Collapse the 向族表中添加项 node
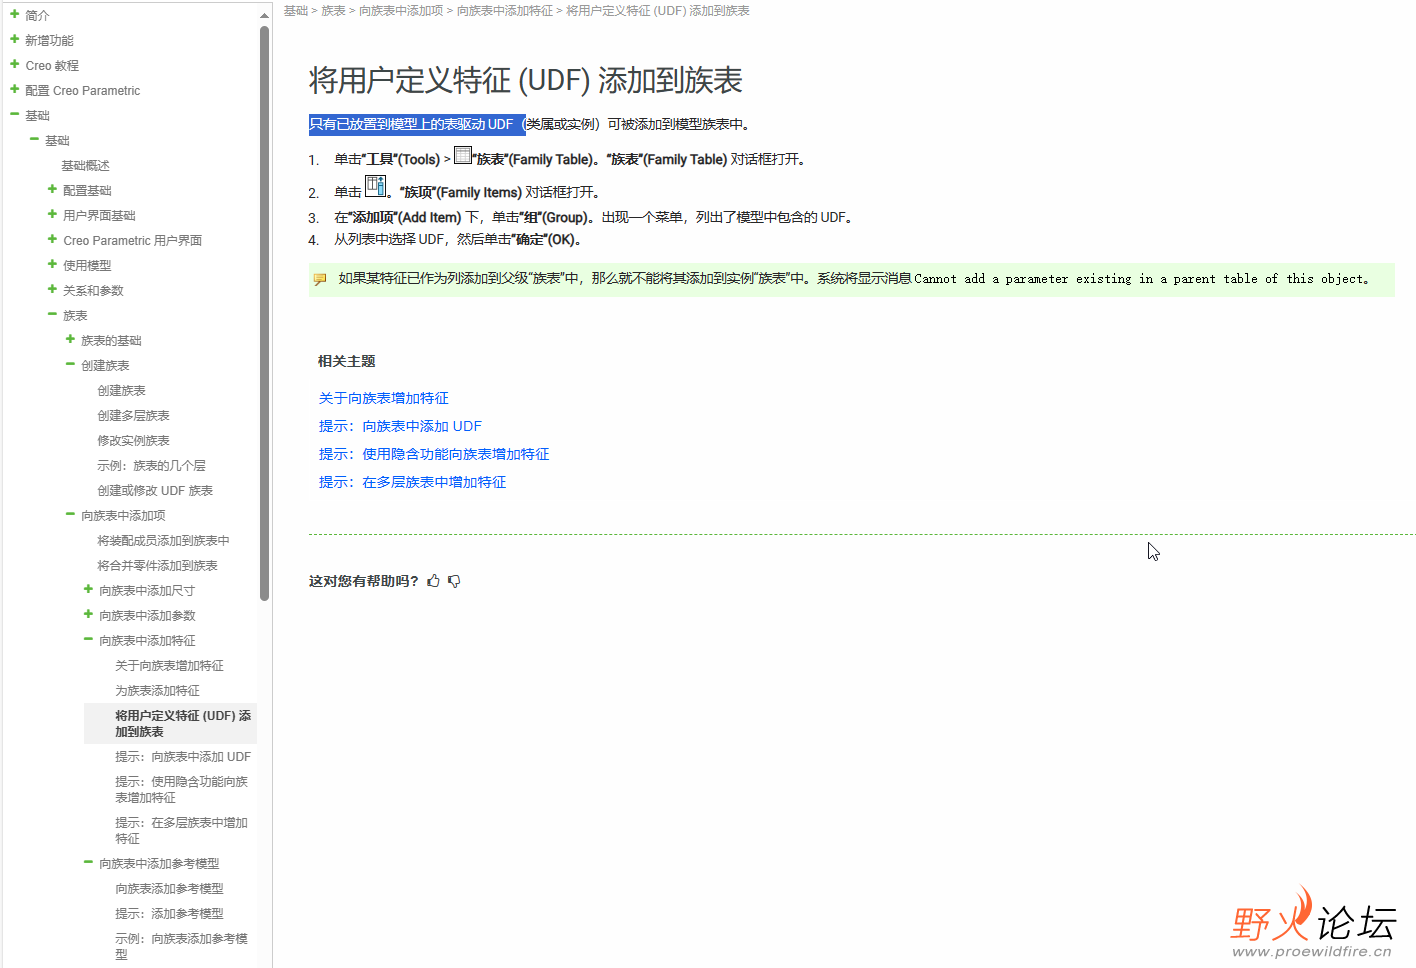Image resolution: width=1416 pixels, height=968 pixels. click(x=70, y=514)
